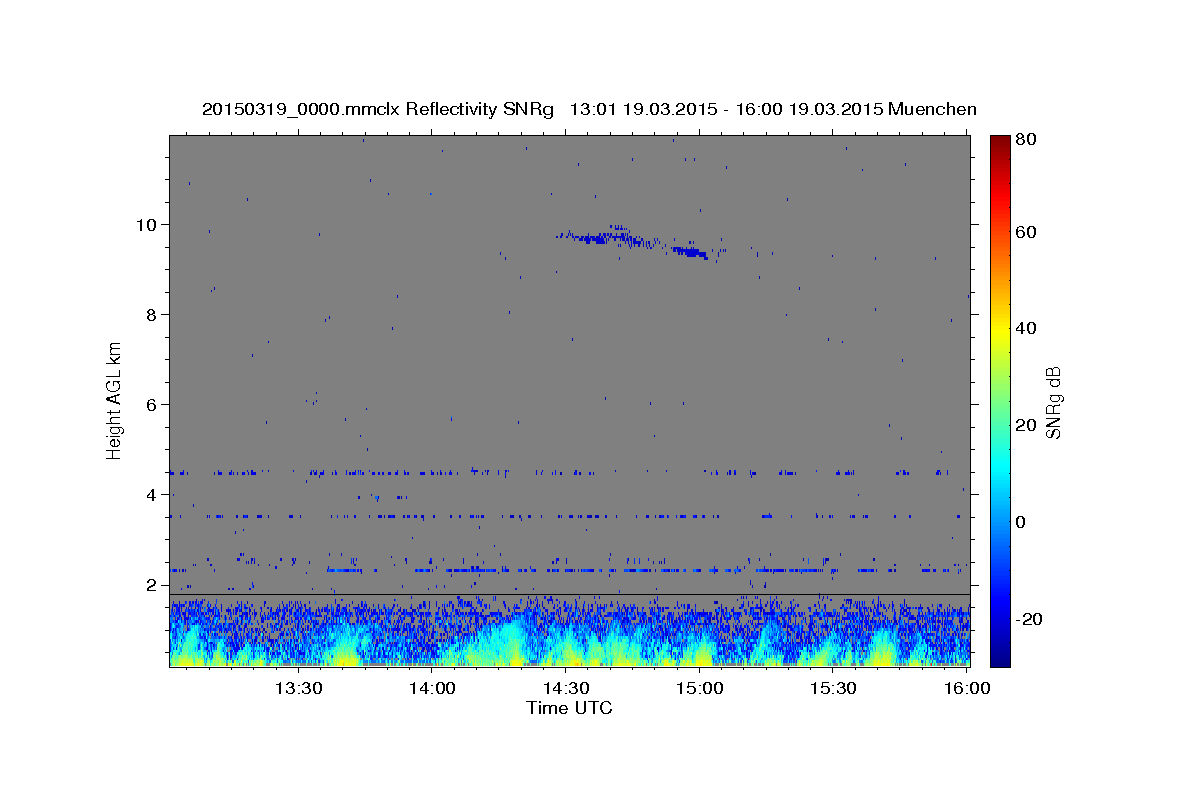1200x800 pixels.
Task: Click the height tick label 2
Action: 152,584
